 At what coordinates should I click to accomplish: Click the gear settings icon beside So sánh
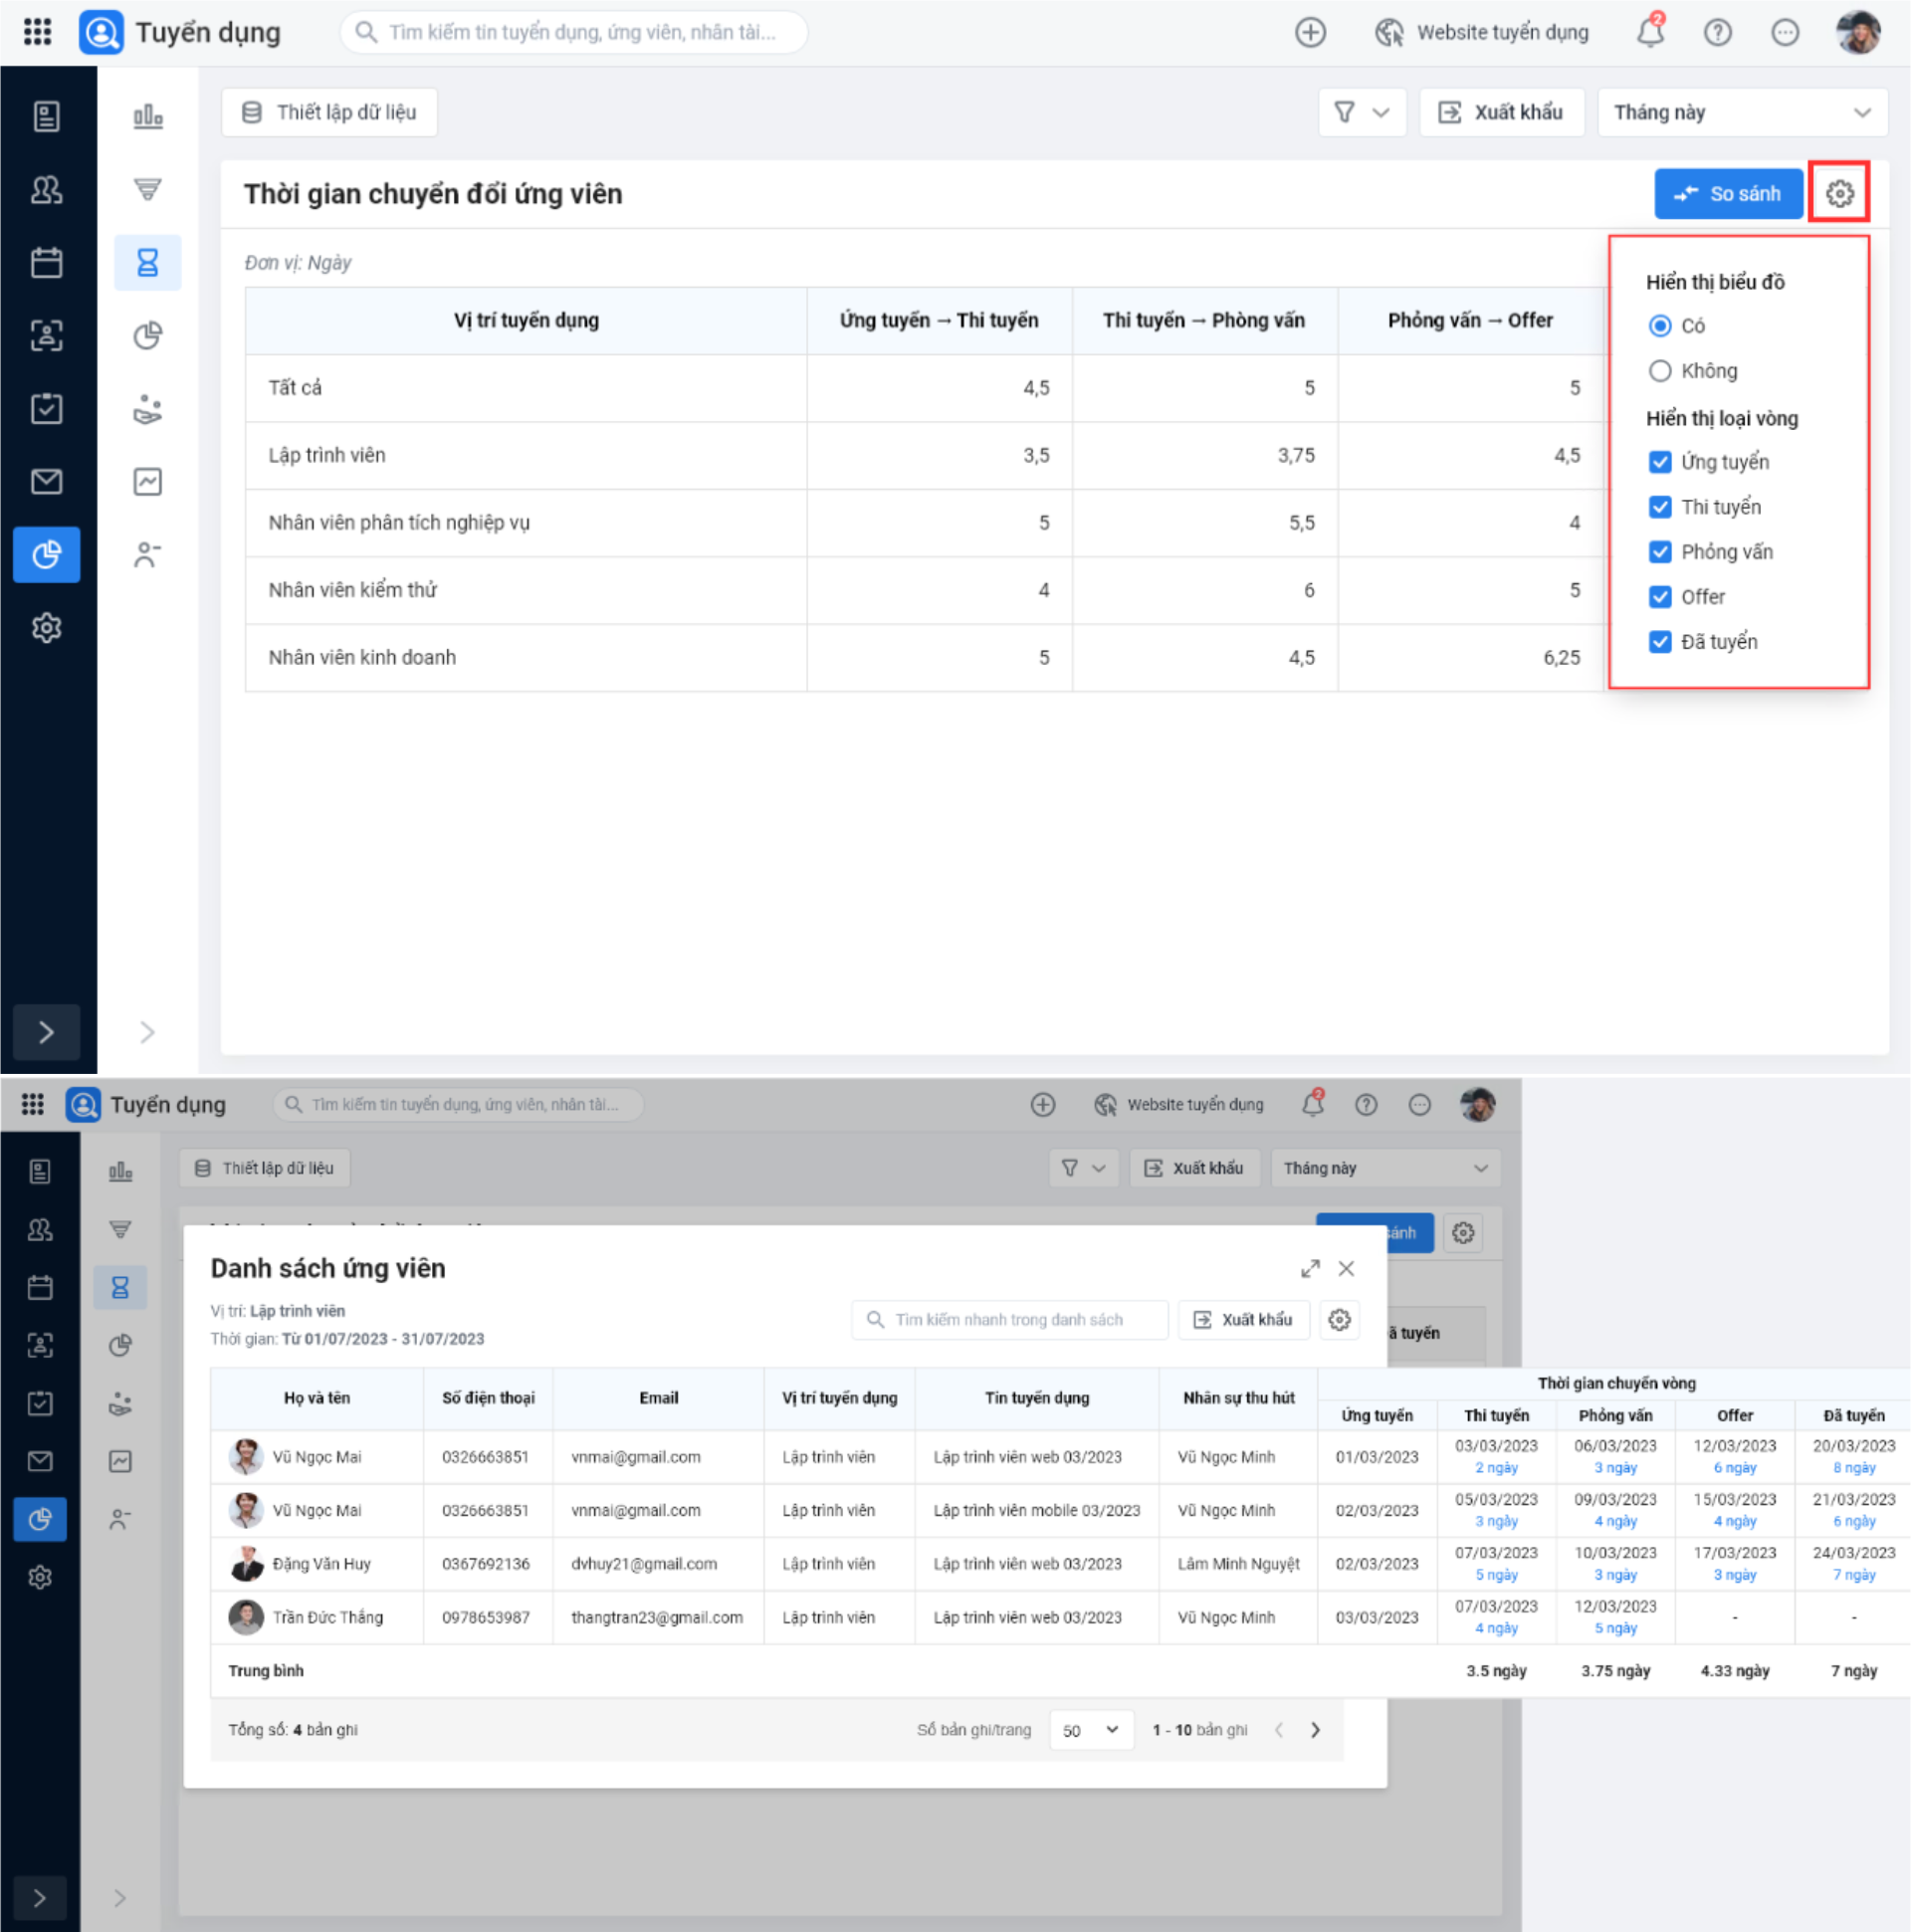1838,194
